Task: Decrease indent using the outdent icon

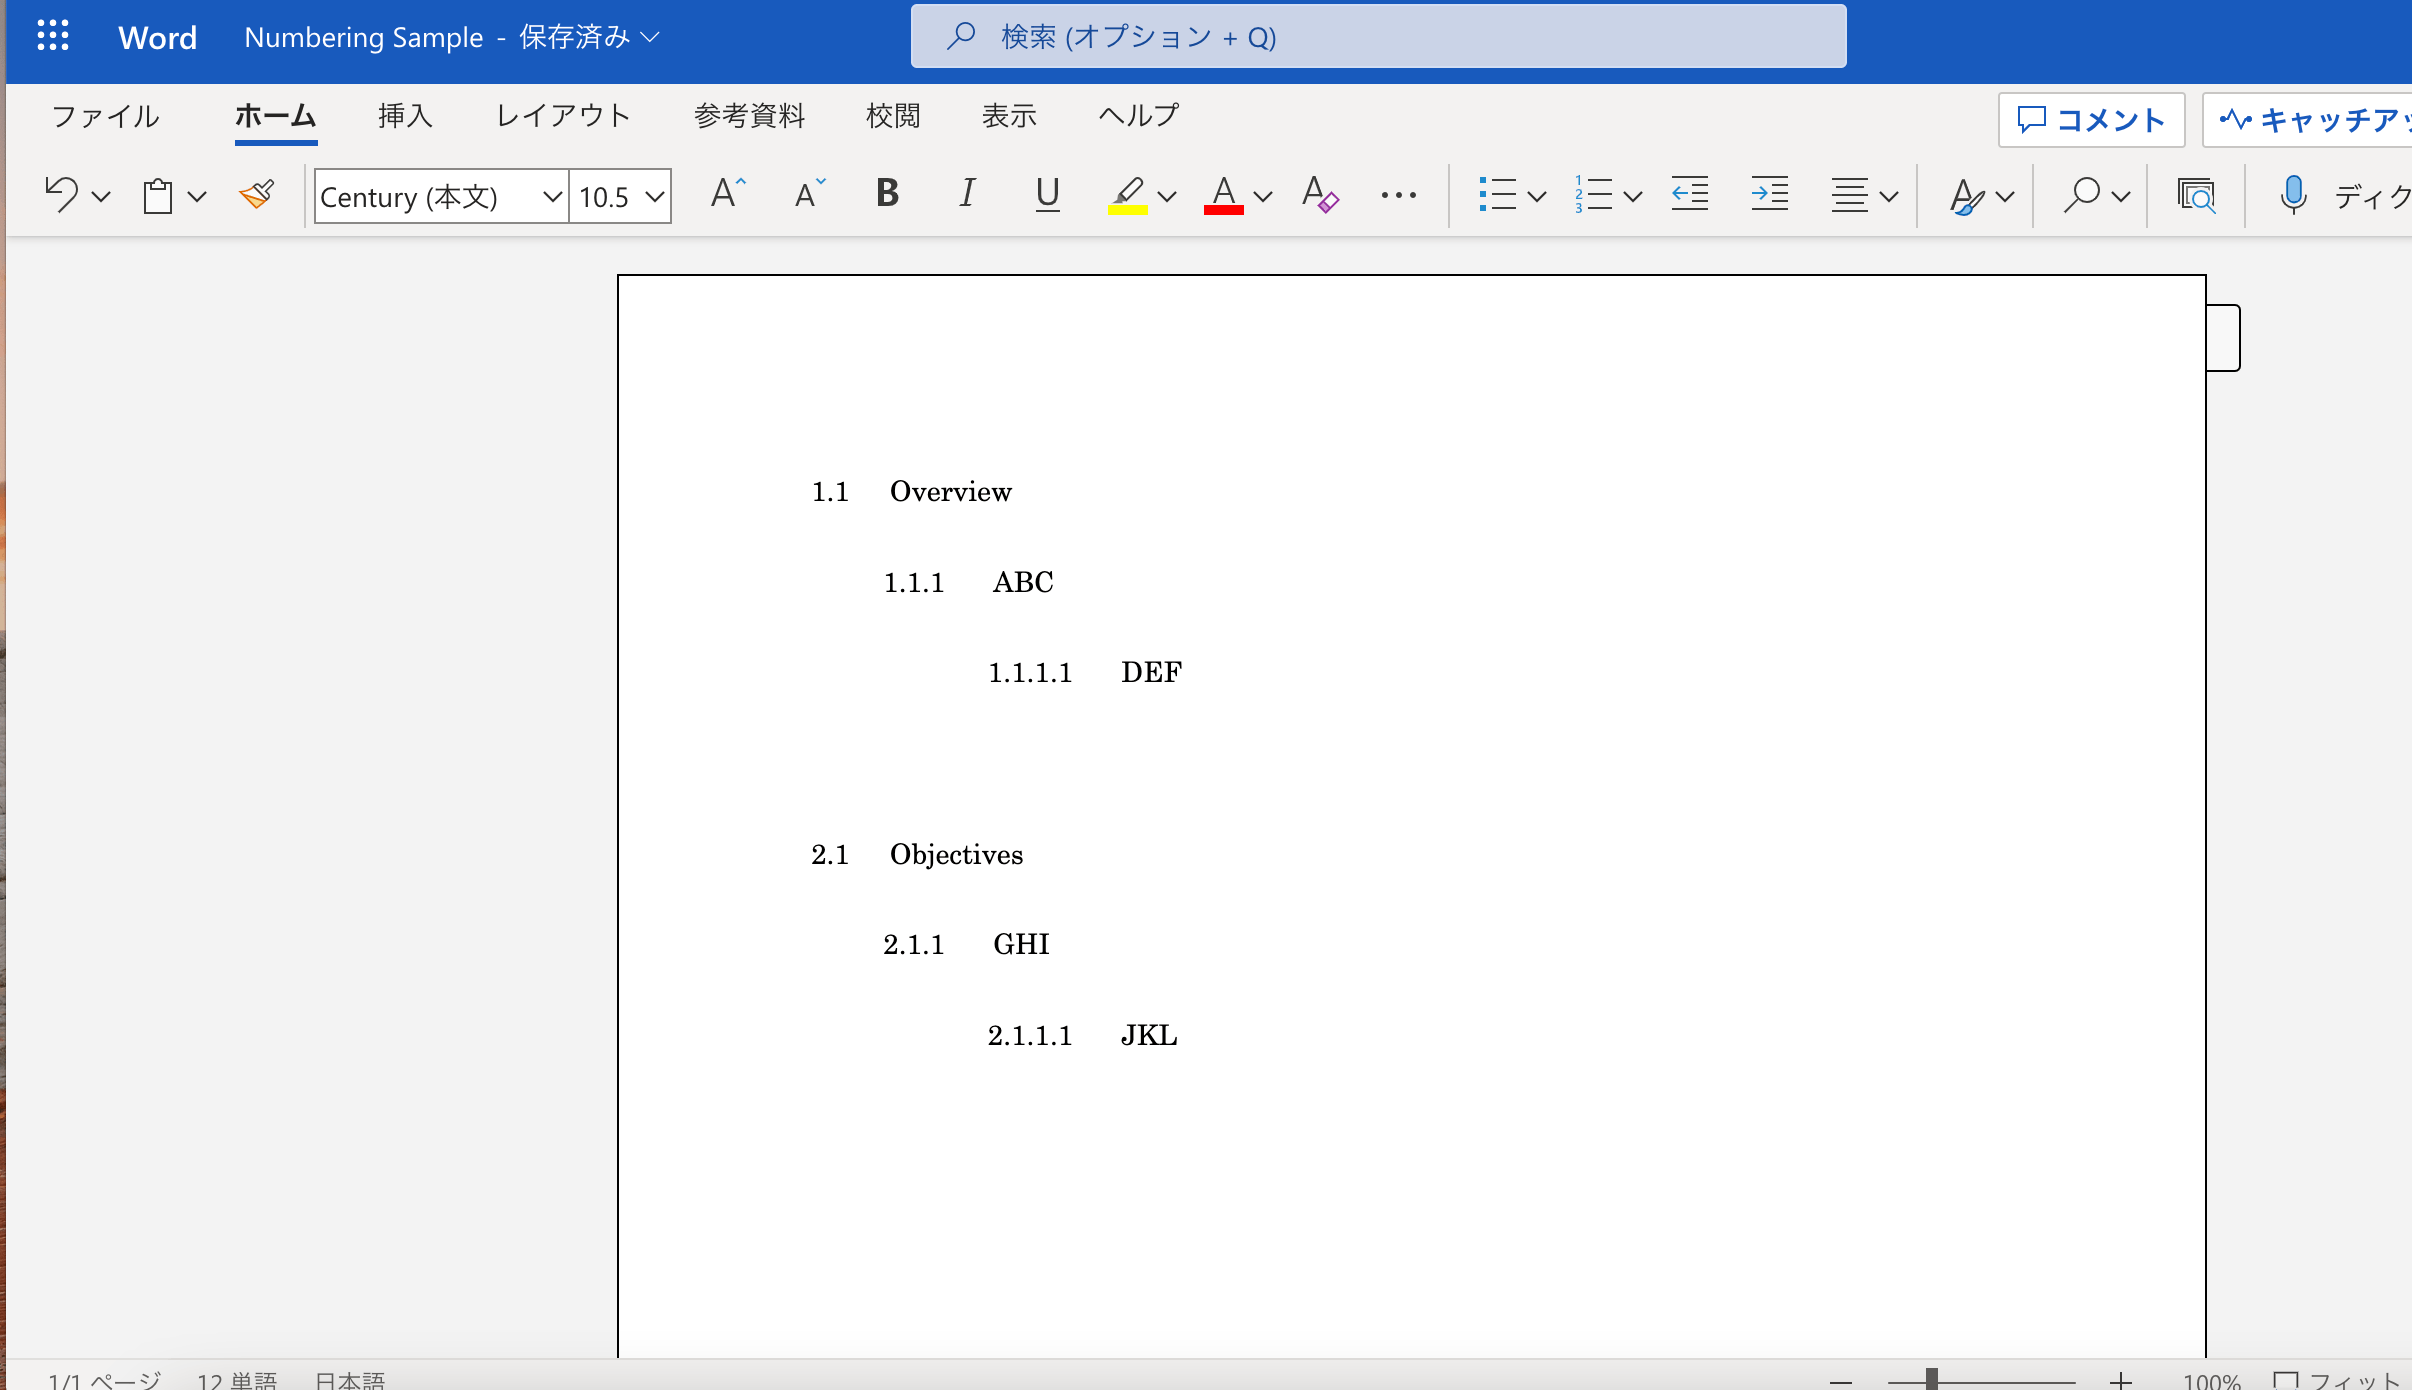Action: (1690, 194)
